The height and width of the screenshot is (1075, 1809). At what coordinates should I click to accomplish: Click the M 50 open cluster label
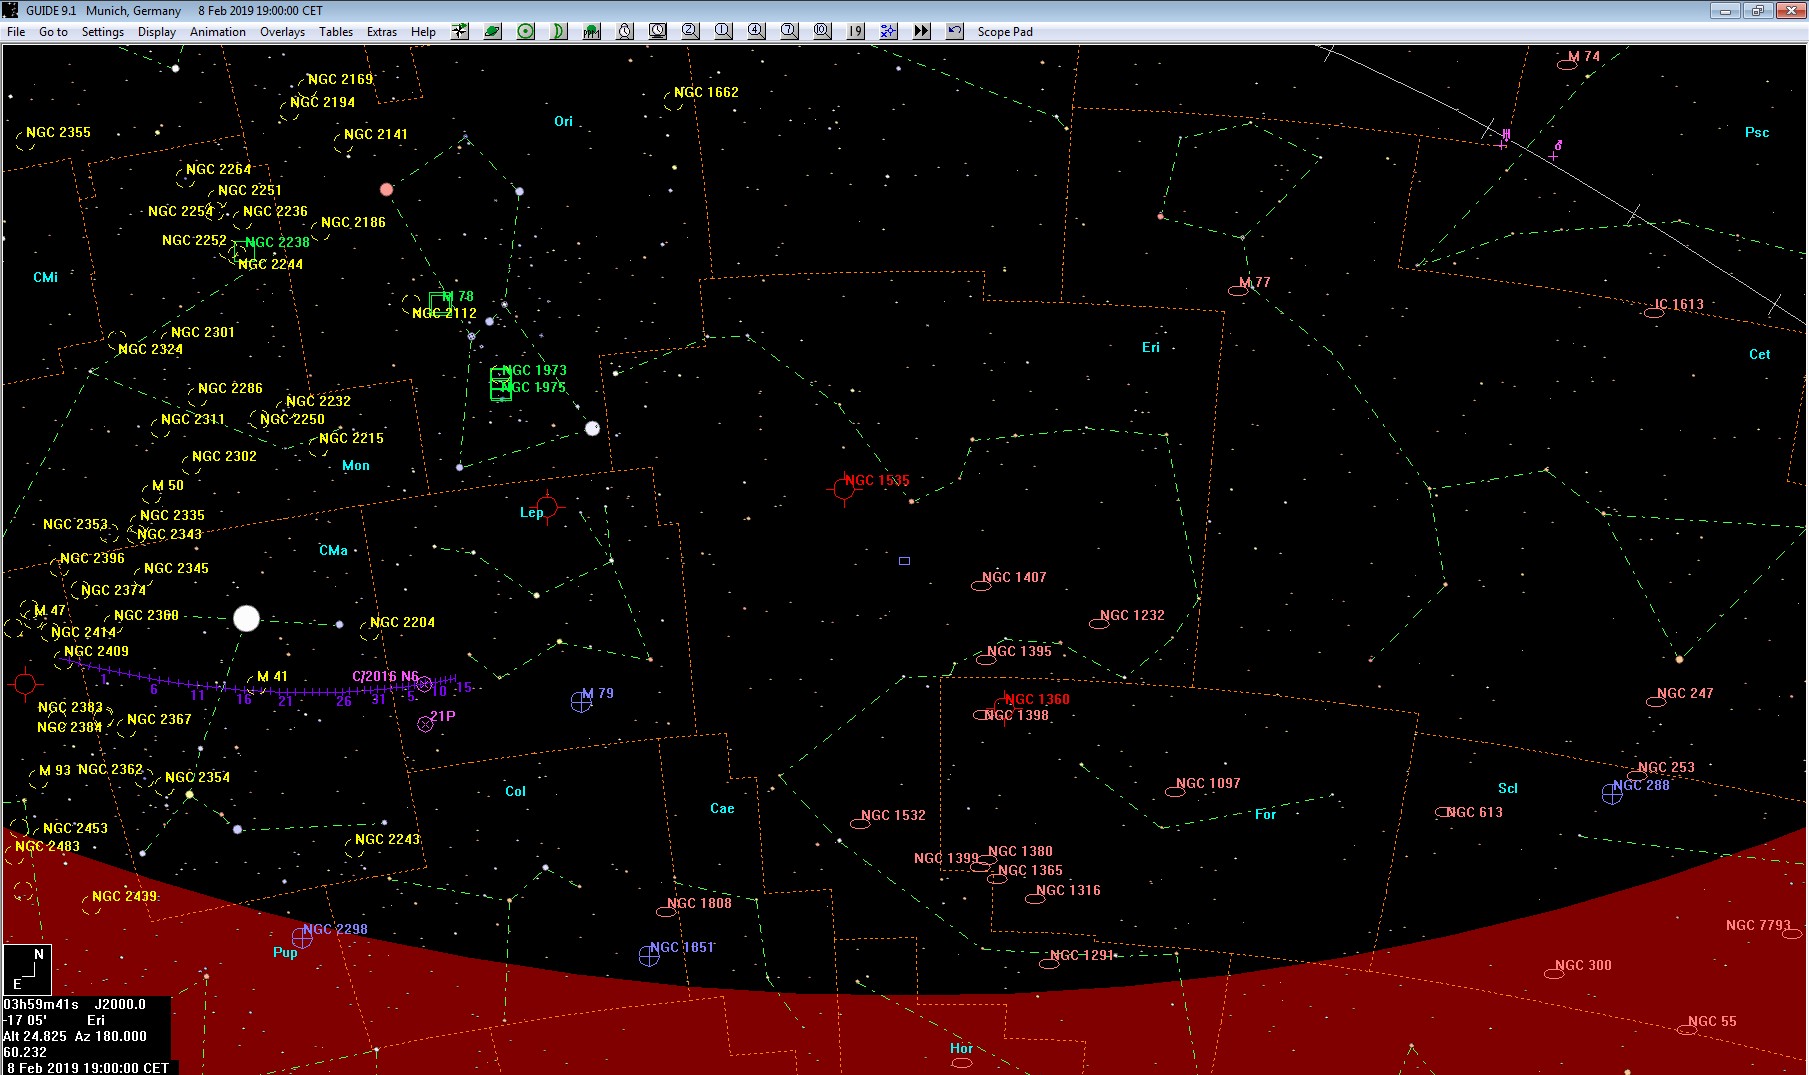coord(168,485)
